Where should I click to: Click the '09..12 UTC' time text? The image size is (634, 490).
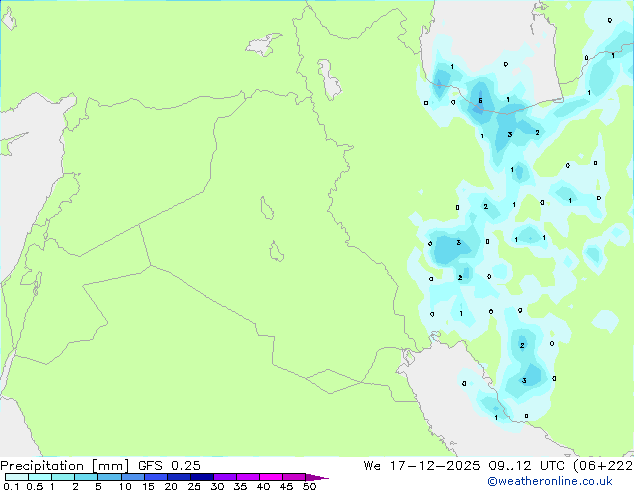coord(527,465)
